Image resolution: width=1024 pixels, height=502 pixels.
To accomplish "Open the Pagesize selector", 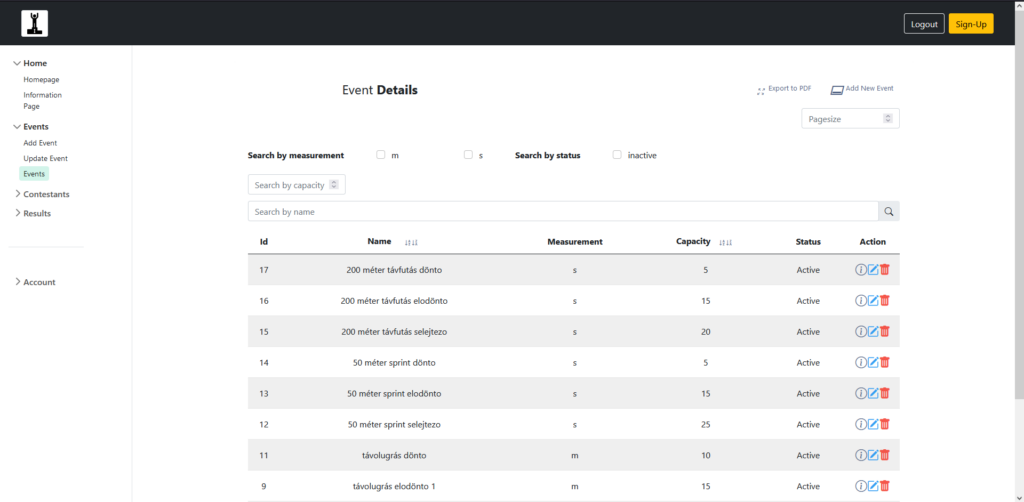I will [x=850, y=119].
